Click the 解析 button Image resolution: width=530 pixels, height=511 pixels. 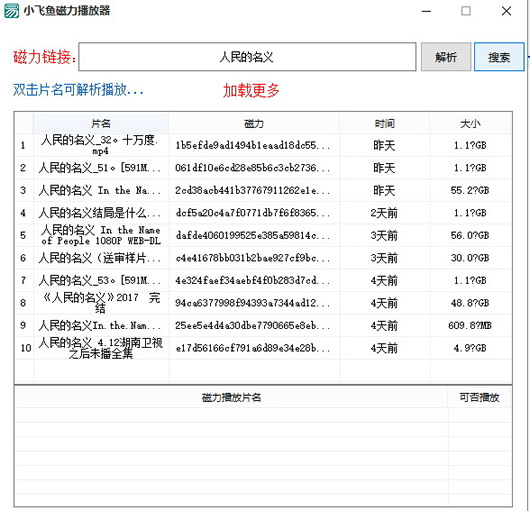click(446, 57)
